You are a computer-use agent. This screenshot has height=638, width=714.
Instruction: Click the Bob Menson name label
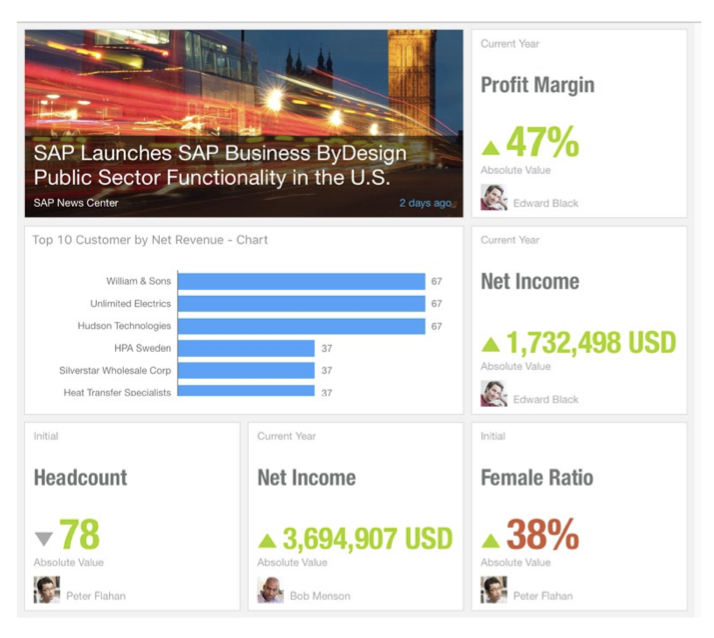pos(320,596)
